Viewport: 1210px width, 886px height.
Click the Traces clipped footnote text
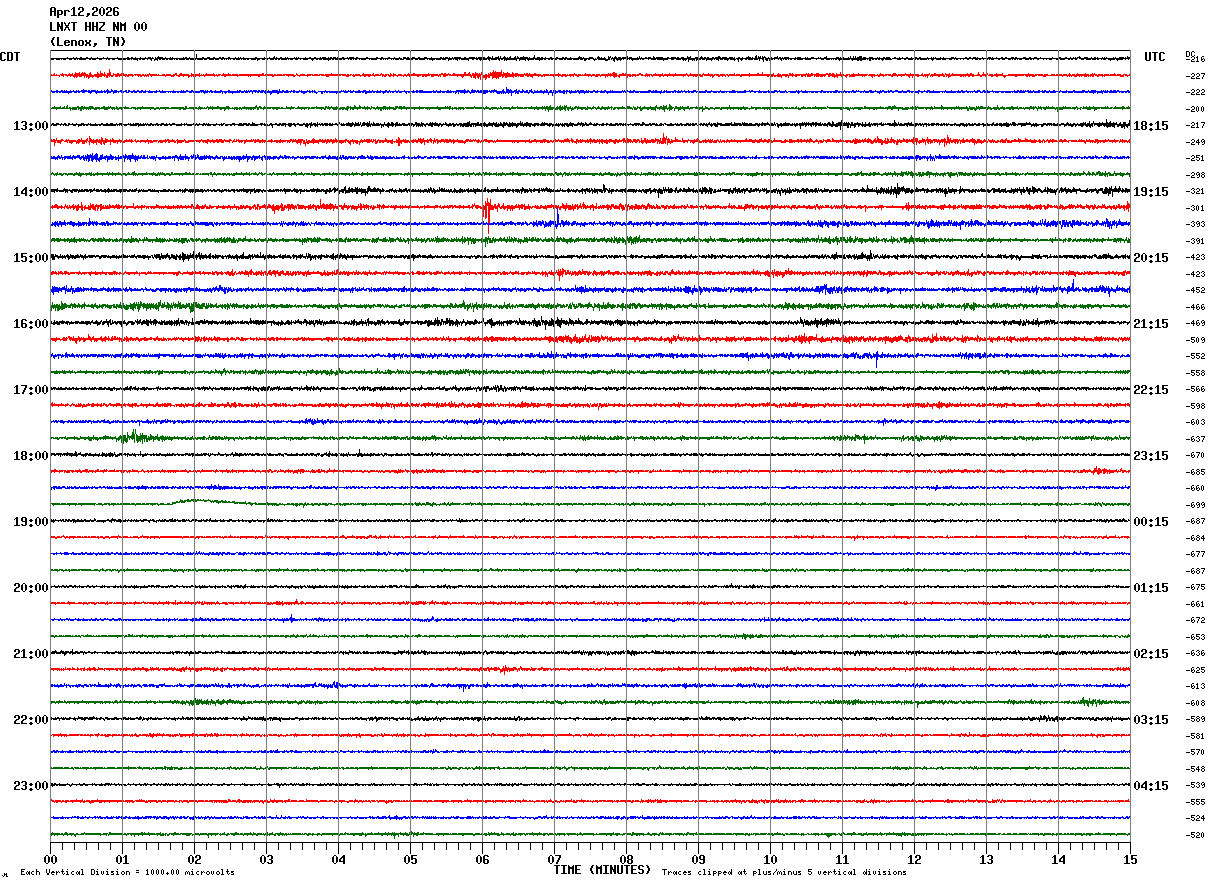[x=784, y=873]
